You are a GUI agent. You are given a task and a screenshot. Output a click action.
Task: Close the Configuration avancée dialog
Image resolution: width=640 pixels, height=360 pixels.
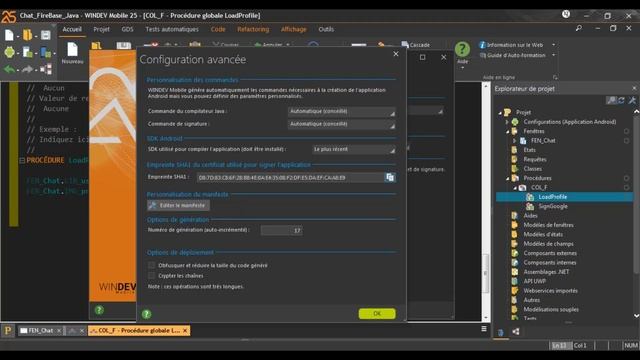coord(396,54)
